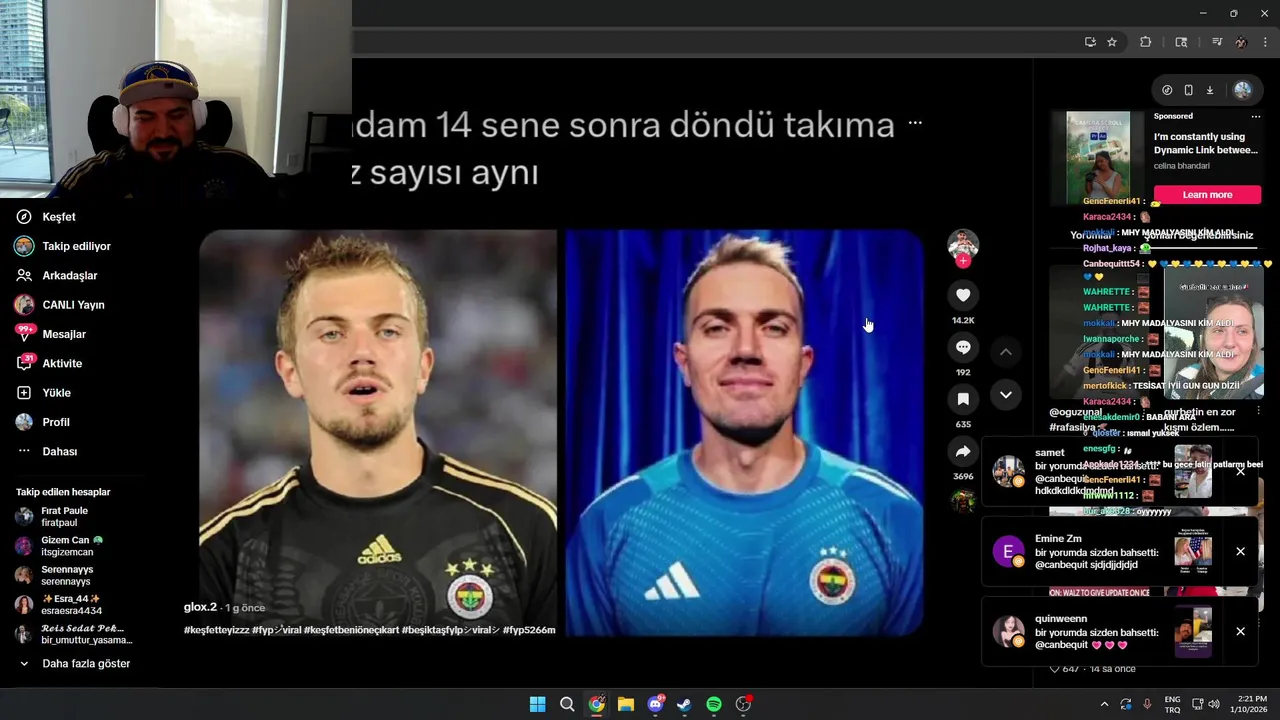Open video options three-dot menu beside title
This screenshot has width=1280, height=720.
(x=915, y=123)
